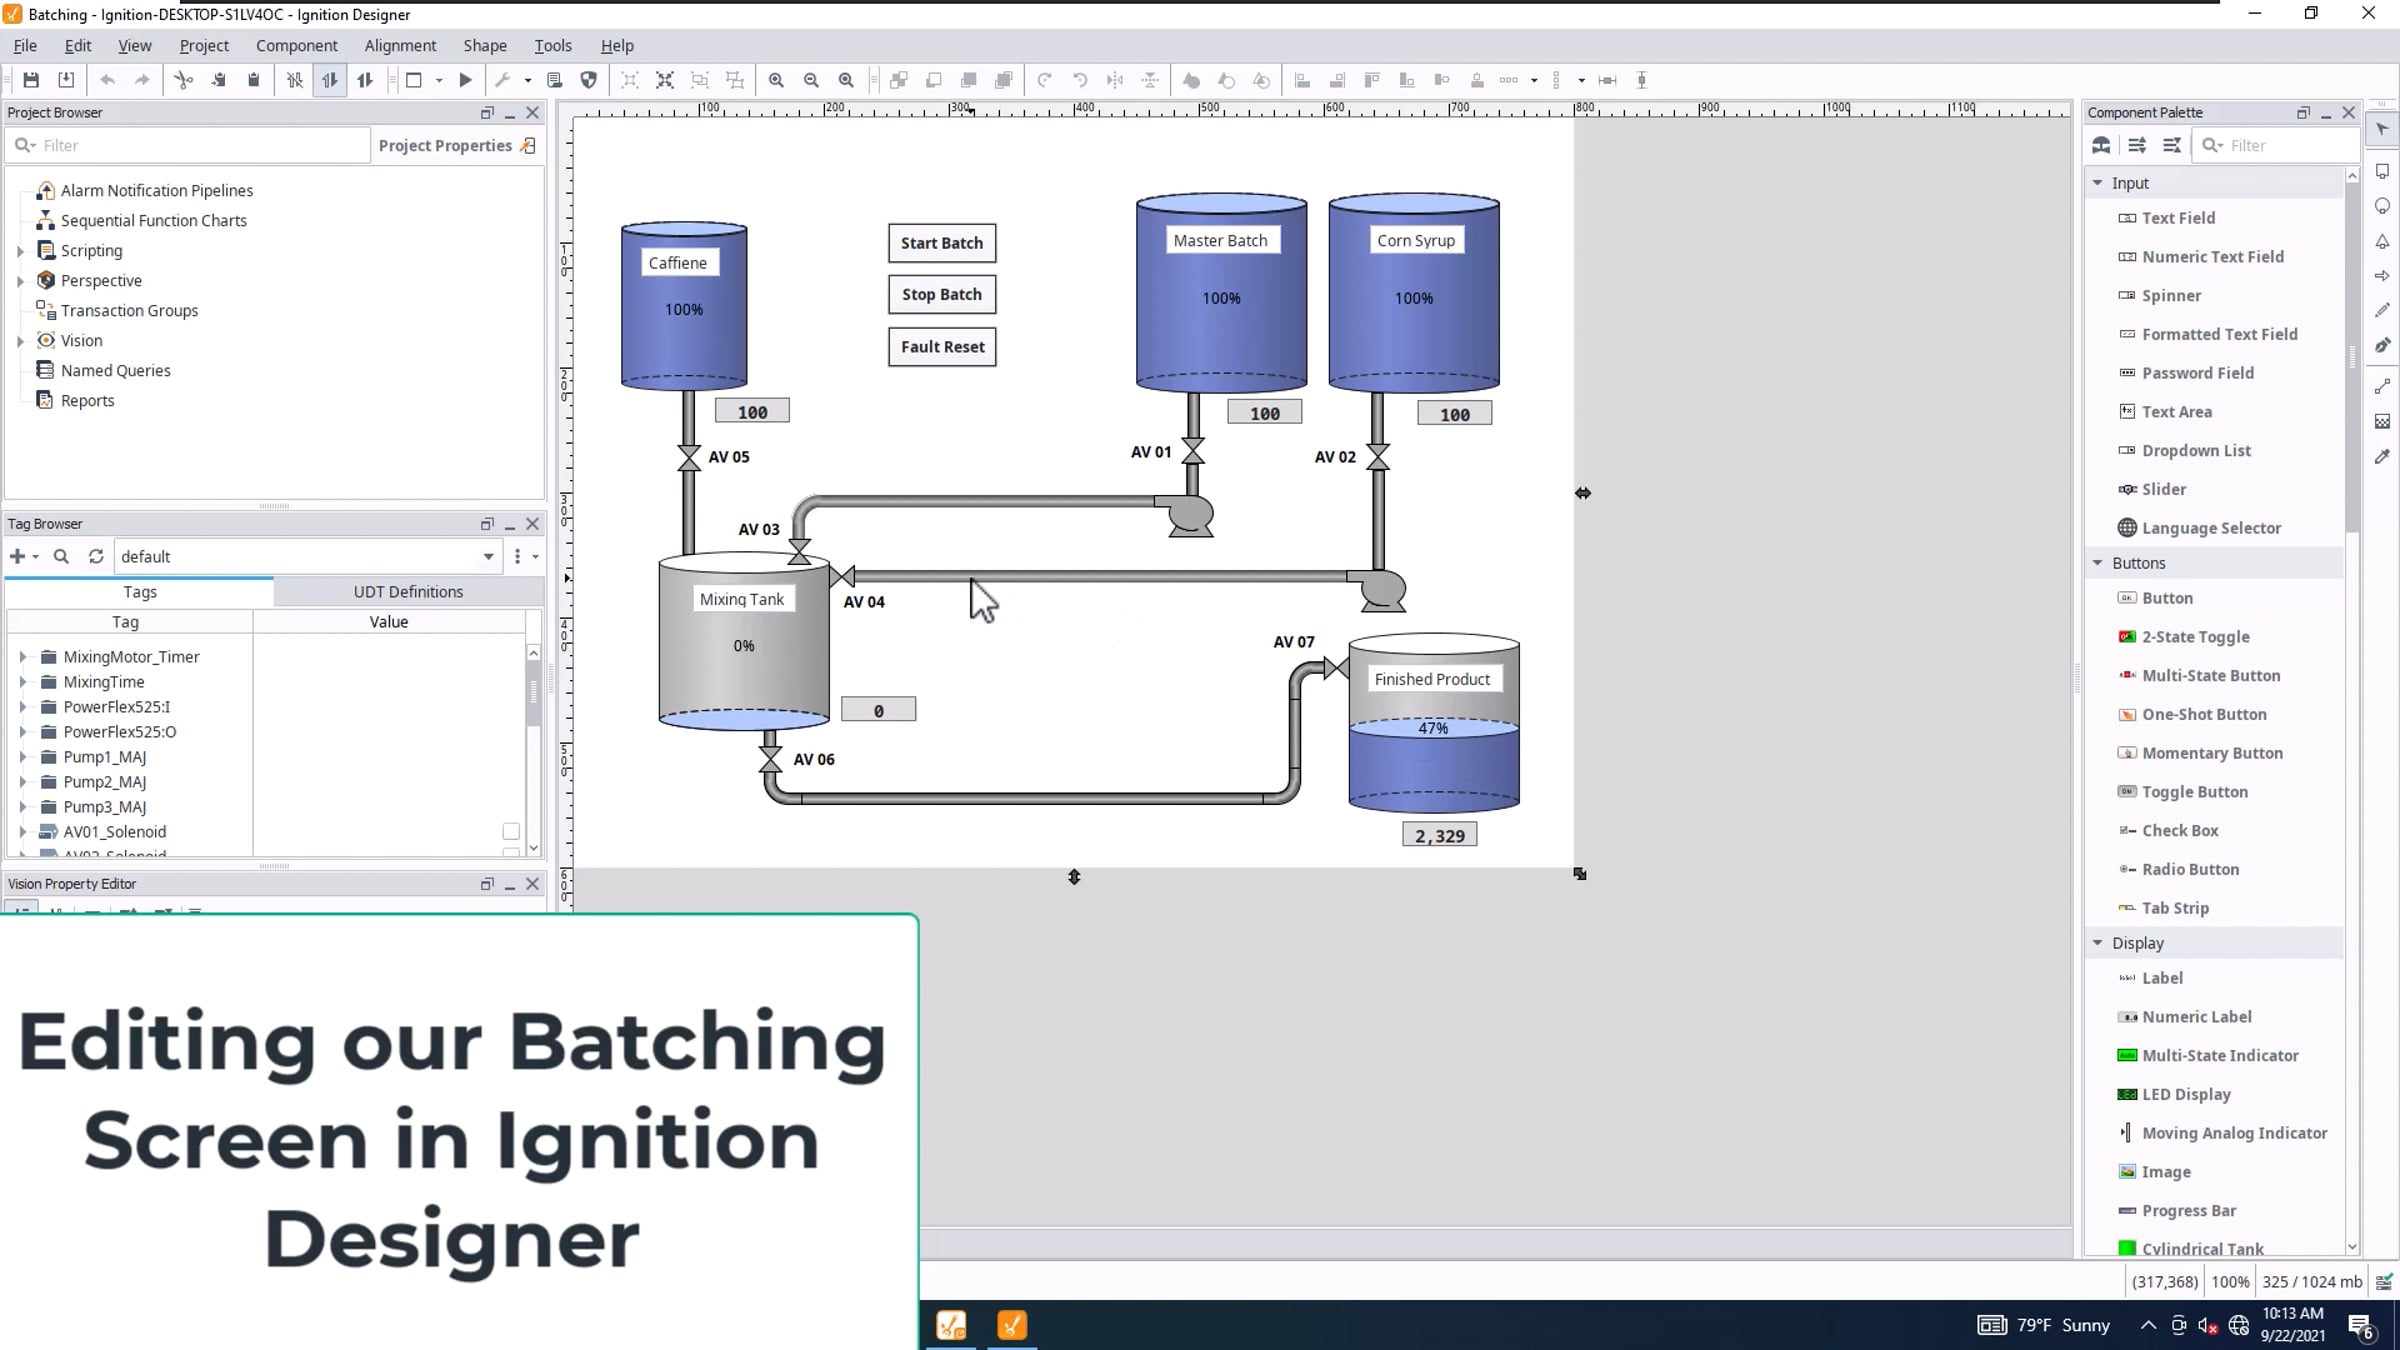Click the security shield toolbar icon

coord(589,80)
